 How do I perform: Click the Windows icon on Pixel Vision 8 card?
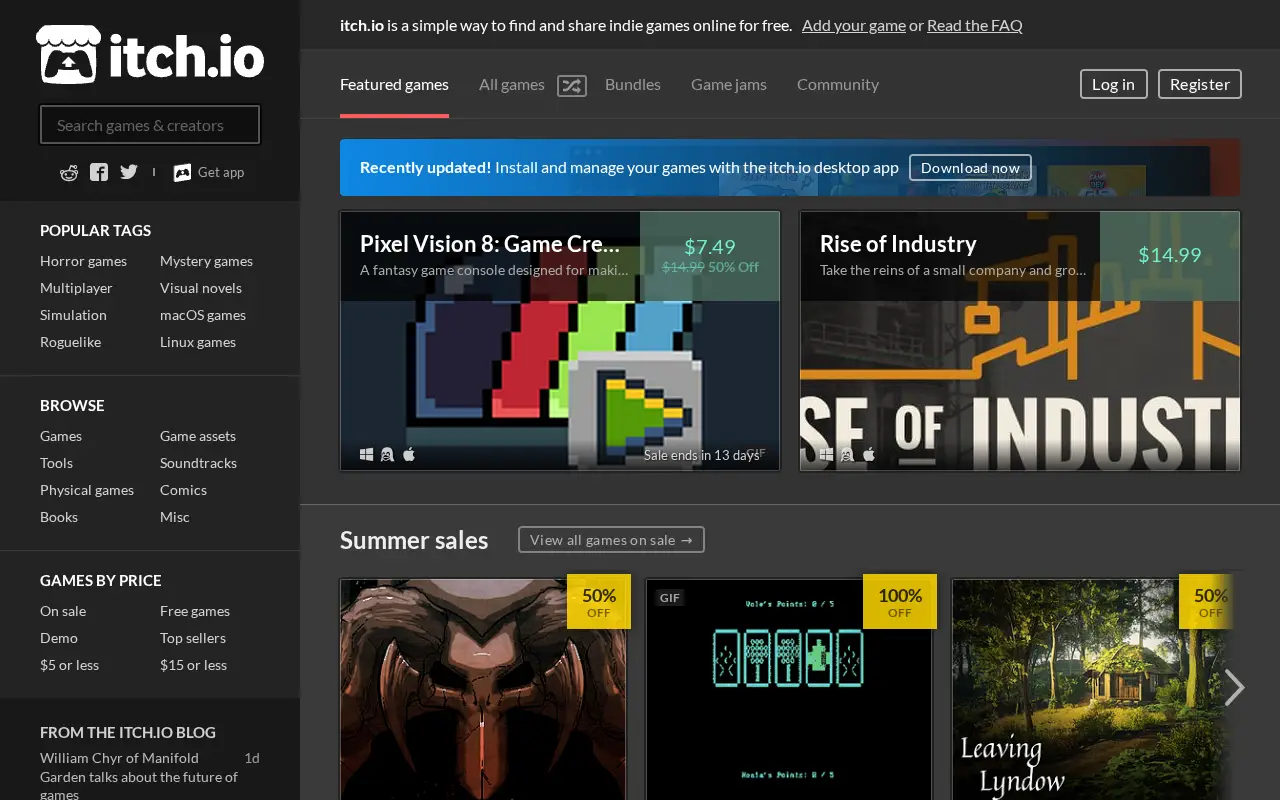[x=367, y=455]
